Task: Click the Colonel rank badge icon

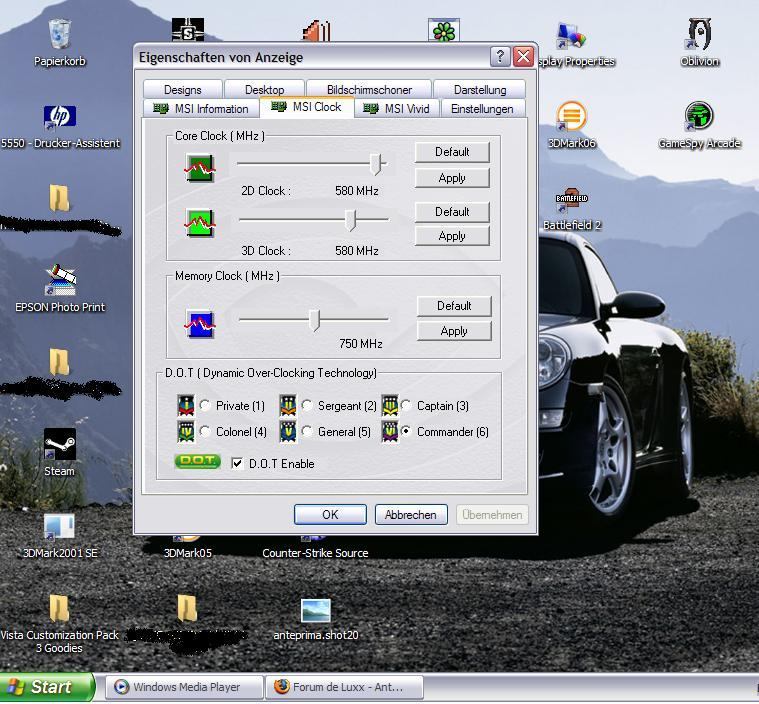Action: point(186,432)
